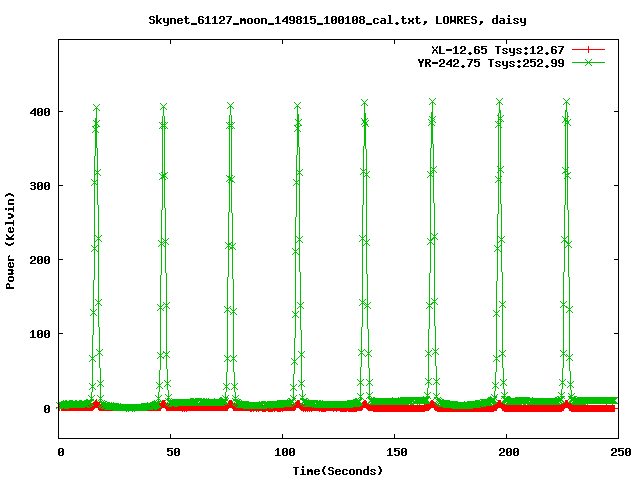Click the red XL legend line sample

tap(589, 49)
